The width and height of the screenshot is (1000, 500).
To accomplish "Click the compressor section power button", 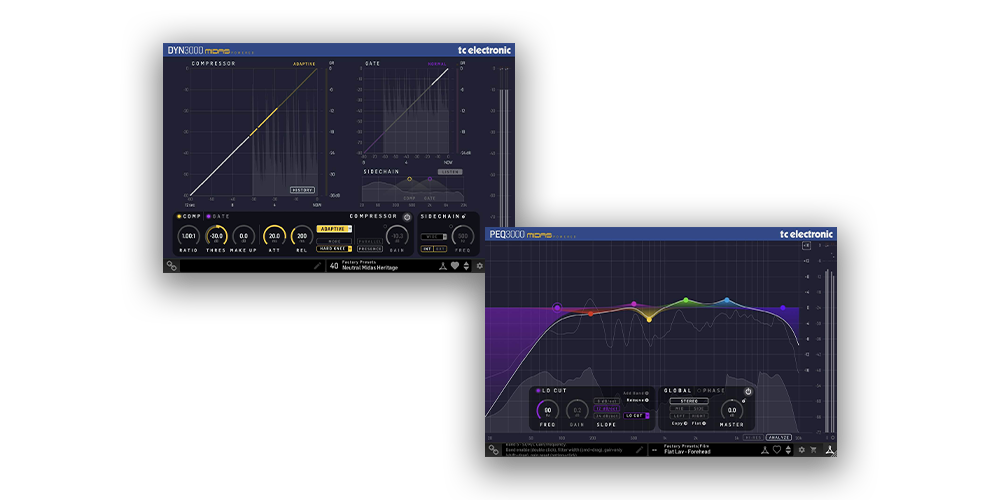I will click(407, 216).
